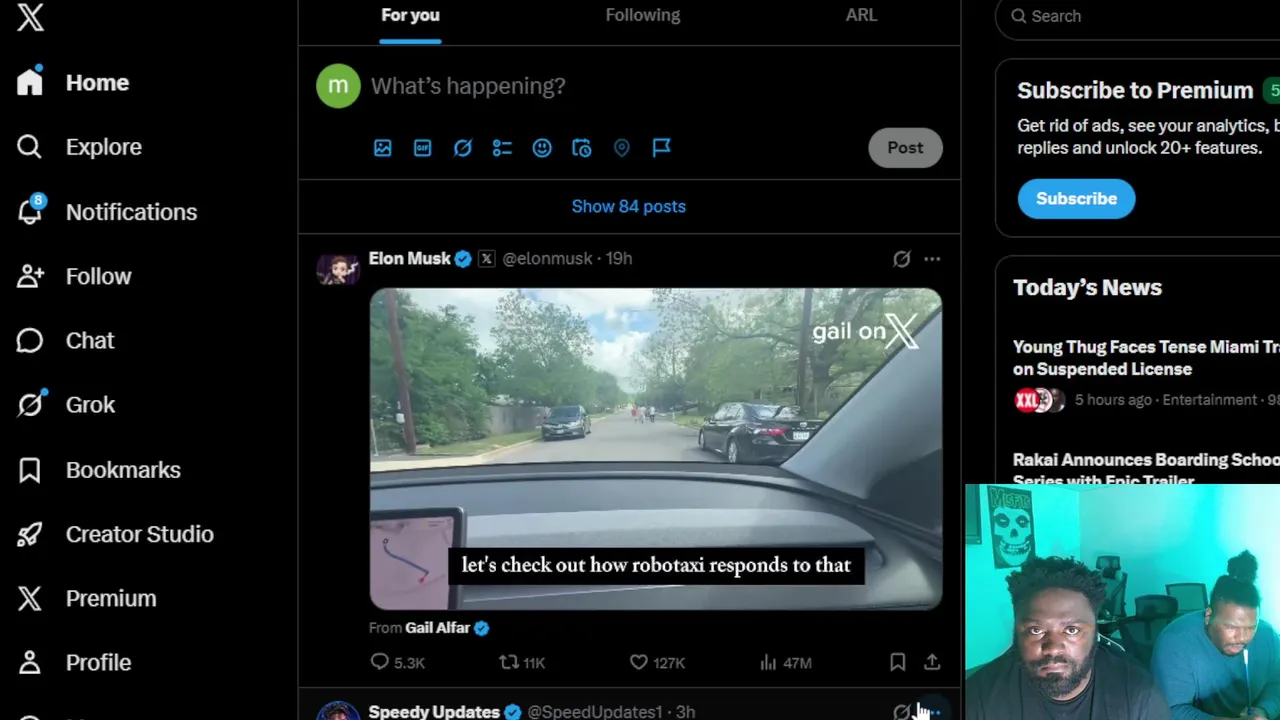Toggle repost on the 11K post

[x=522, y=662]
